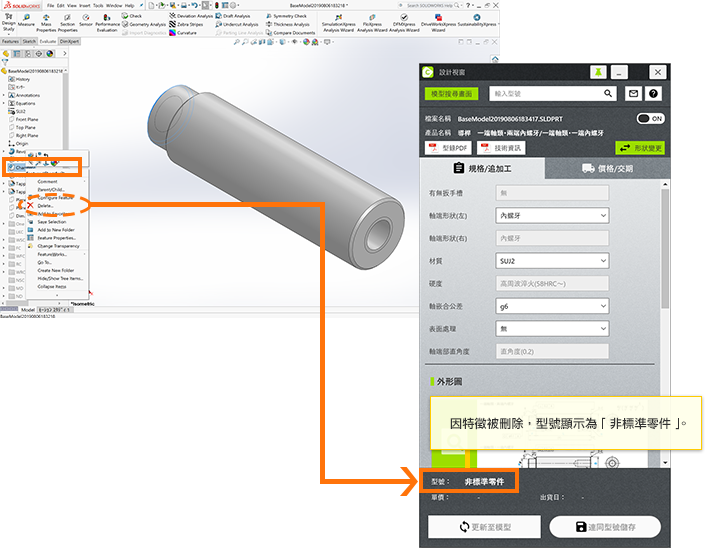This screenshot has height=548, width=705.
Task: Select Delete from the context menu
Action: (x=47, y=205)
